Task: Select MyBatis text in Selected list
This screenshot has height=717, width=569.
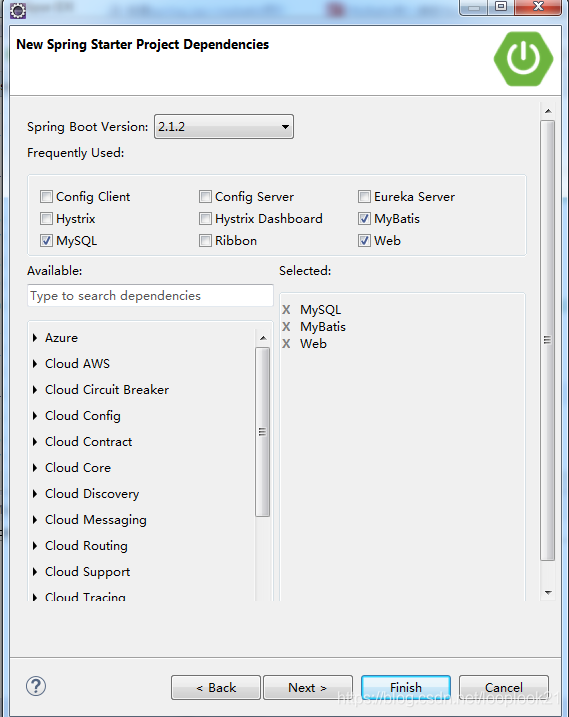Action: click(323, 327)
